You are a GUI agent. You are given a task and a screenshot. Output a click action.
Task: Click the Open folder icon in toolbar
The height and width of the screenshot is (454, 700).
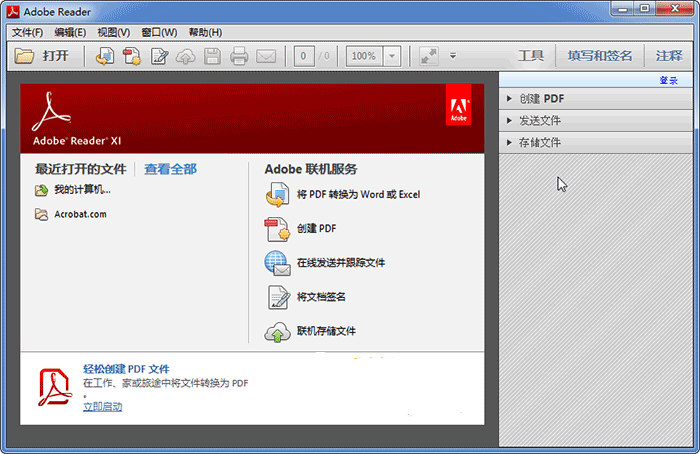pyautogui.click(x=24, y=56)
